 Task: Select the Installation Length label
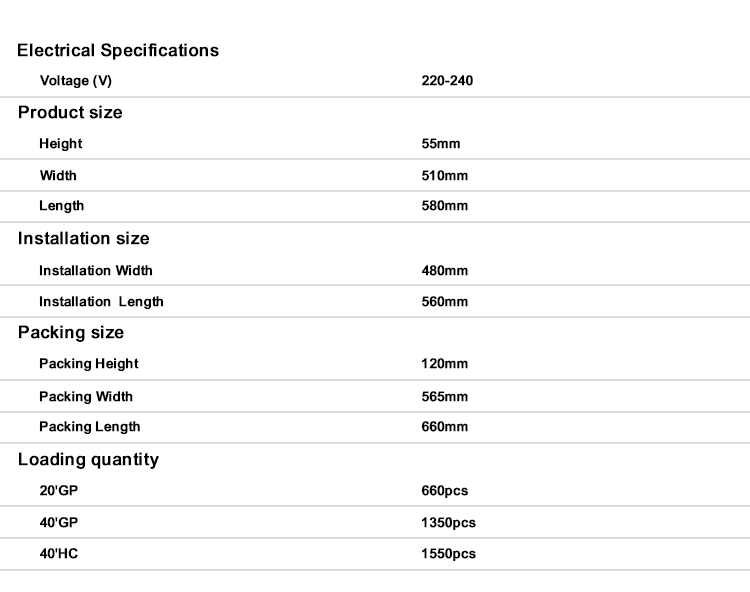(101, 302)
